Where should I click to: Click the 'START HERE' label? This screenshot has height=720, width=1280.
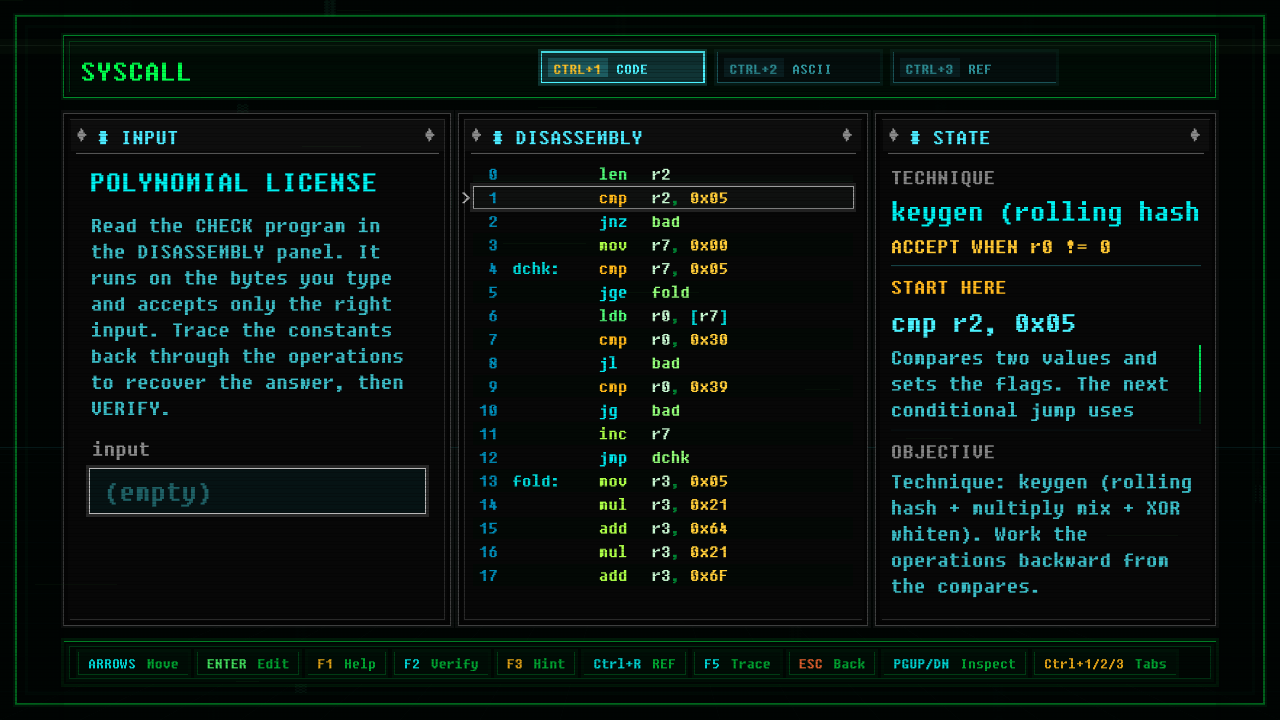(948, 288)
